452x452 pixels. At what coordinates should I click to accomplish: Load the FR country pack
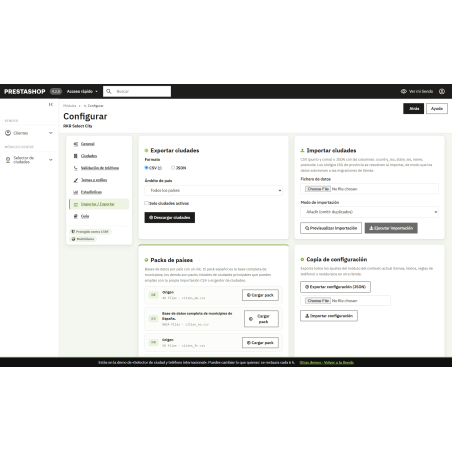(260, 343)
